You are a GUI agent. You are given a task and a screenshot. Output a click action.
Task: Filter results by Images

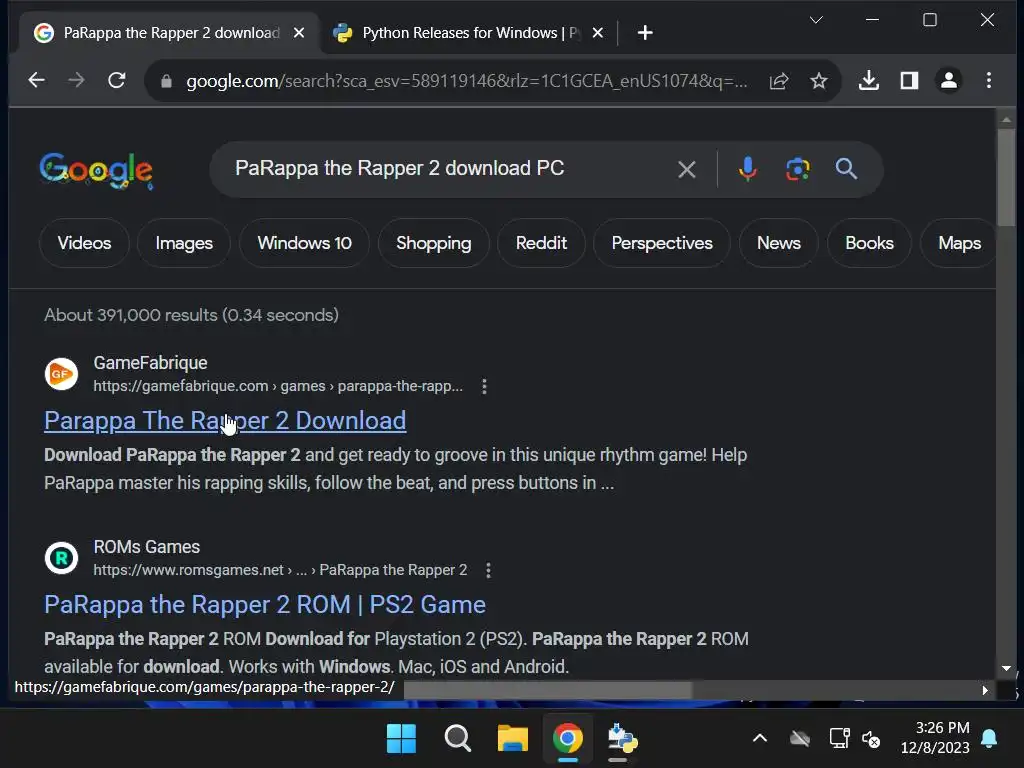coord(184,243)
